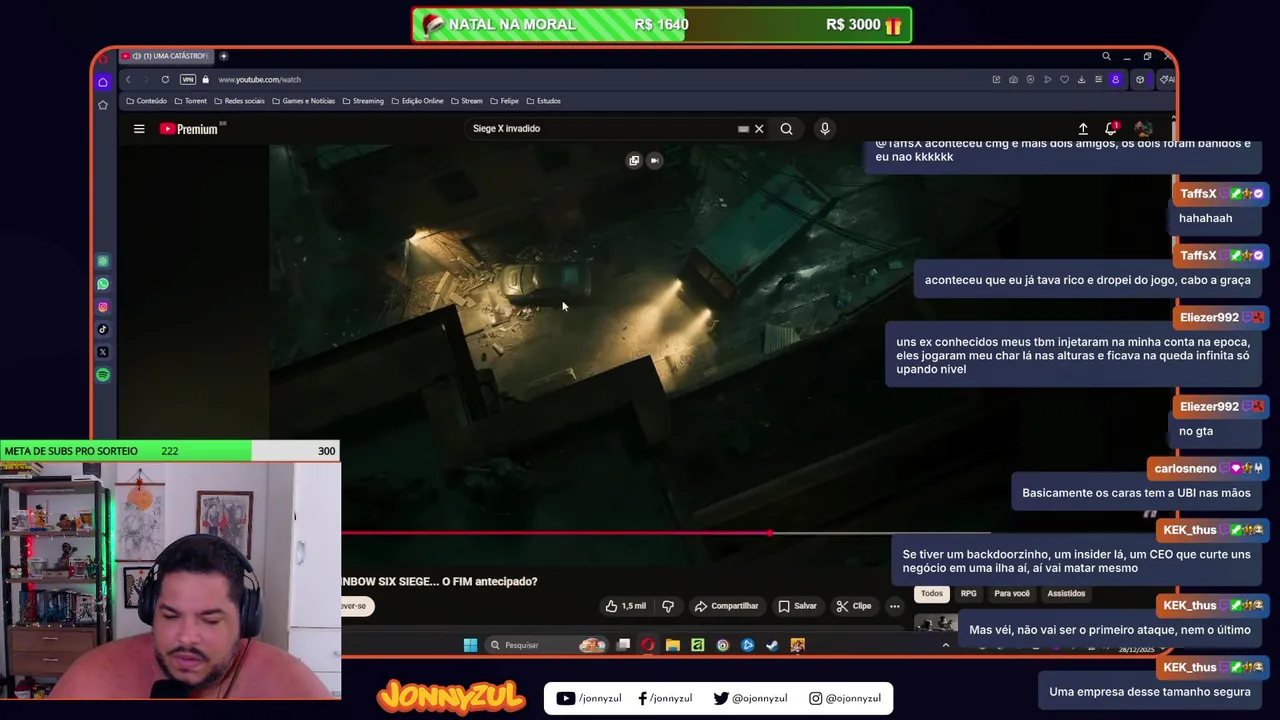Click the partially visible subscribe button

click(357, 606)
